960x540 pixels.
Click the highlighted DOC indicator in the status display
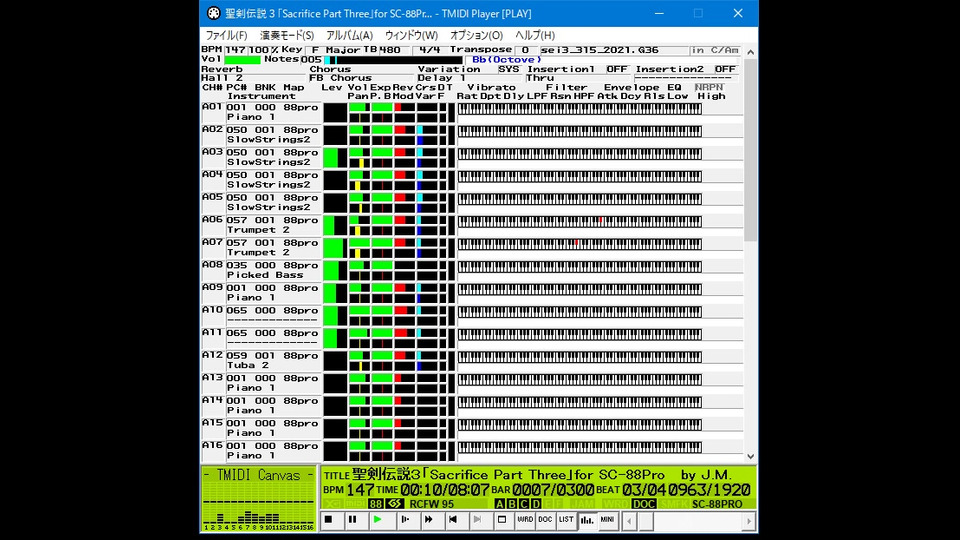(643, 504)
